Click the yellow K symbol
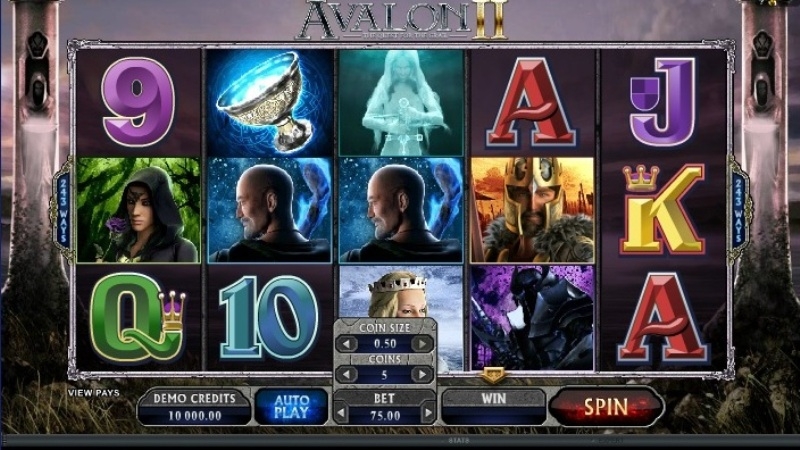 tap(662, 210)
